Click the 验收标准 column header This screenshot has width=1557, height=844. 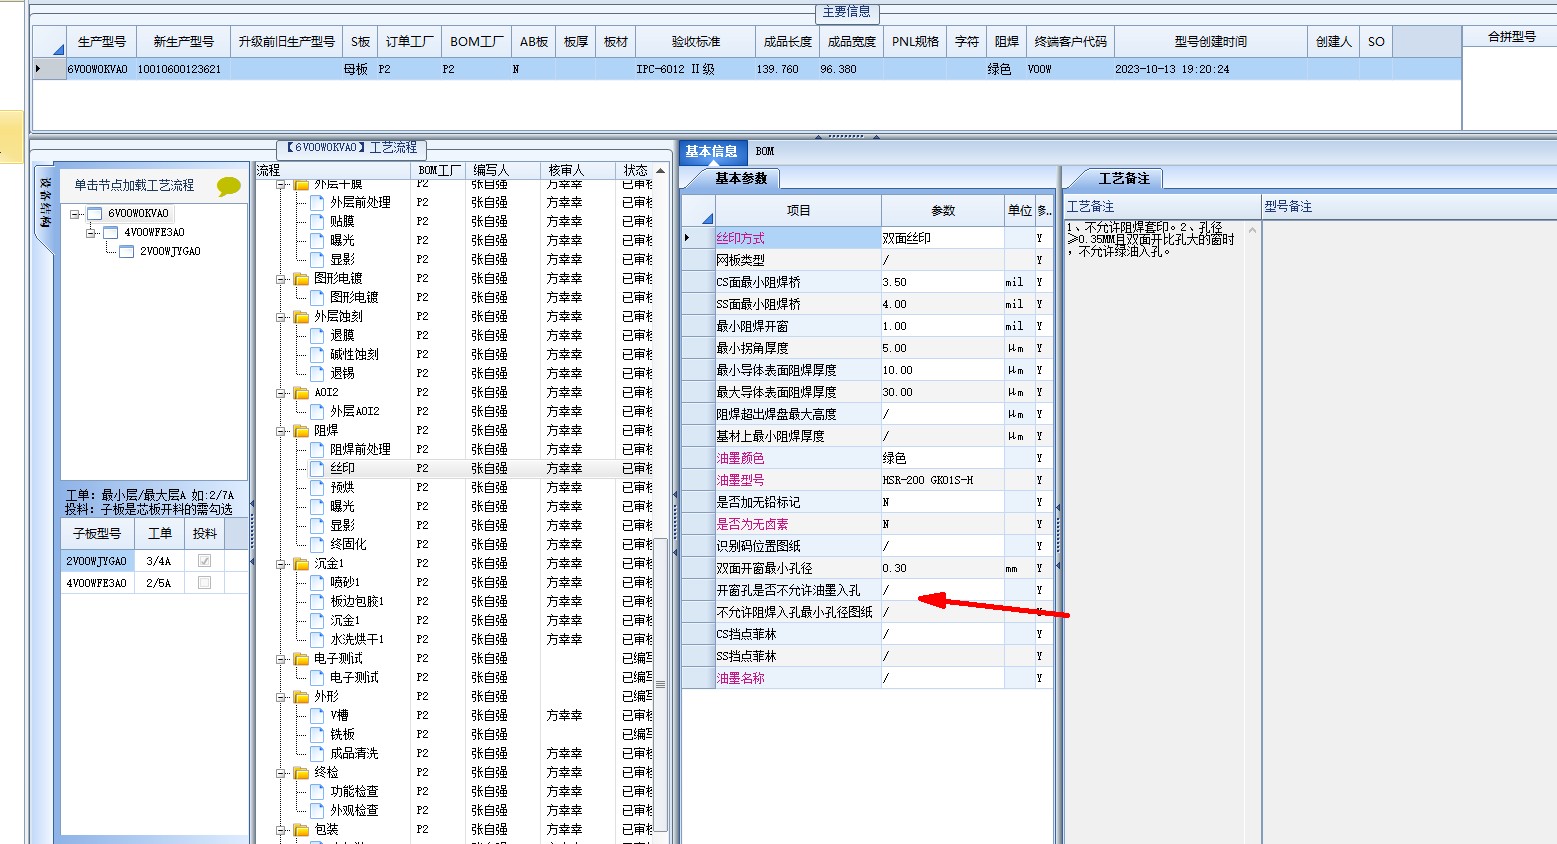(696, 41)
